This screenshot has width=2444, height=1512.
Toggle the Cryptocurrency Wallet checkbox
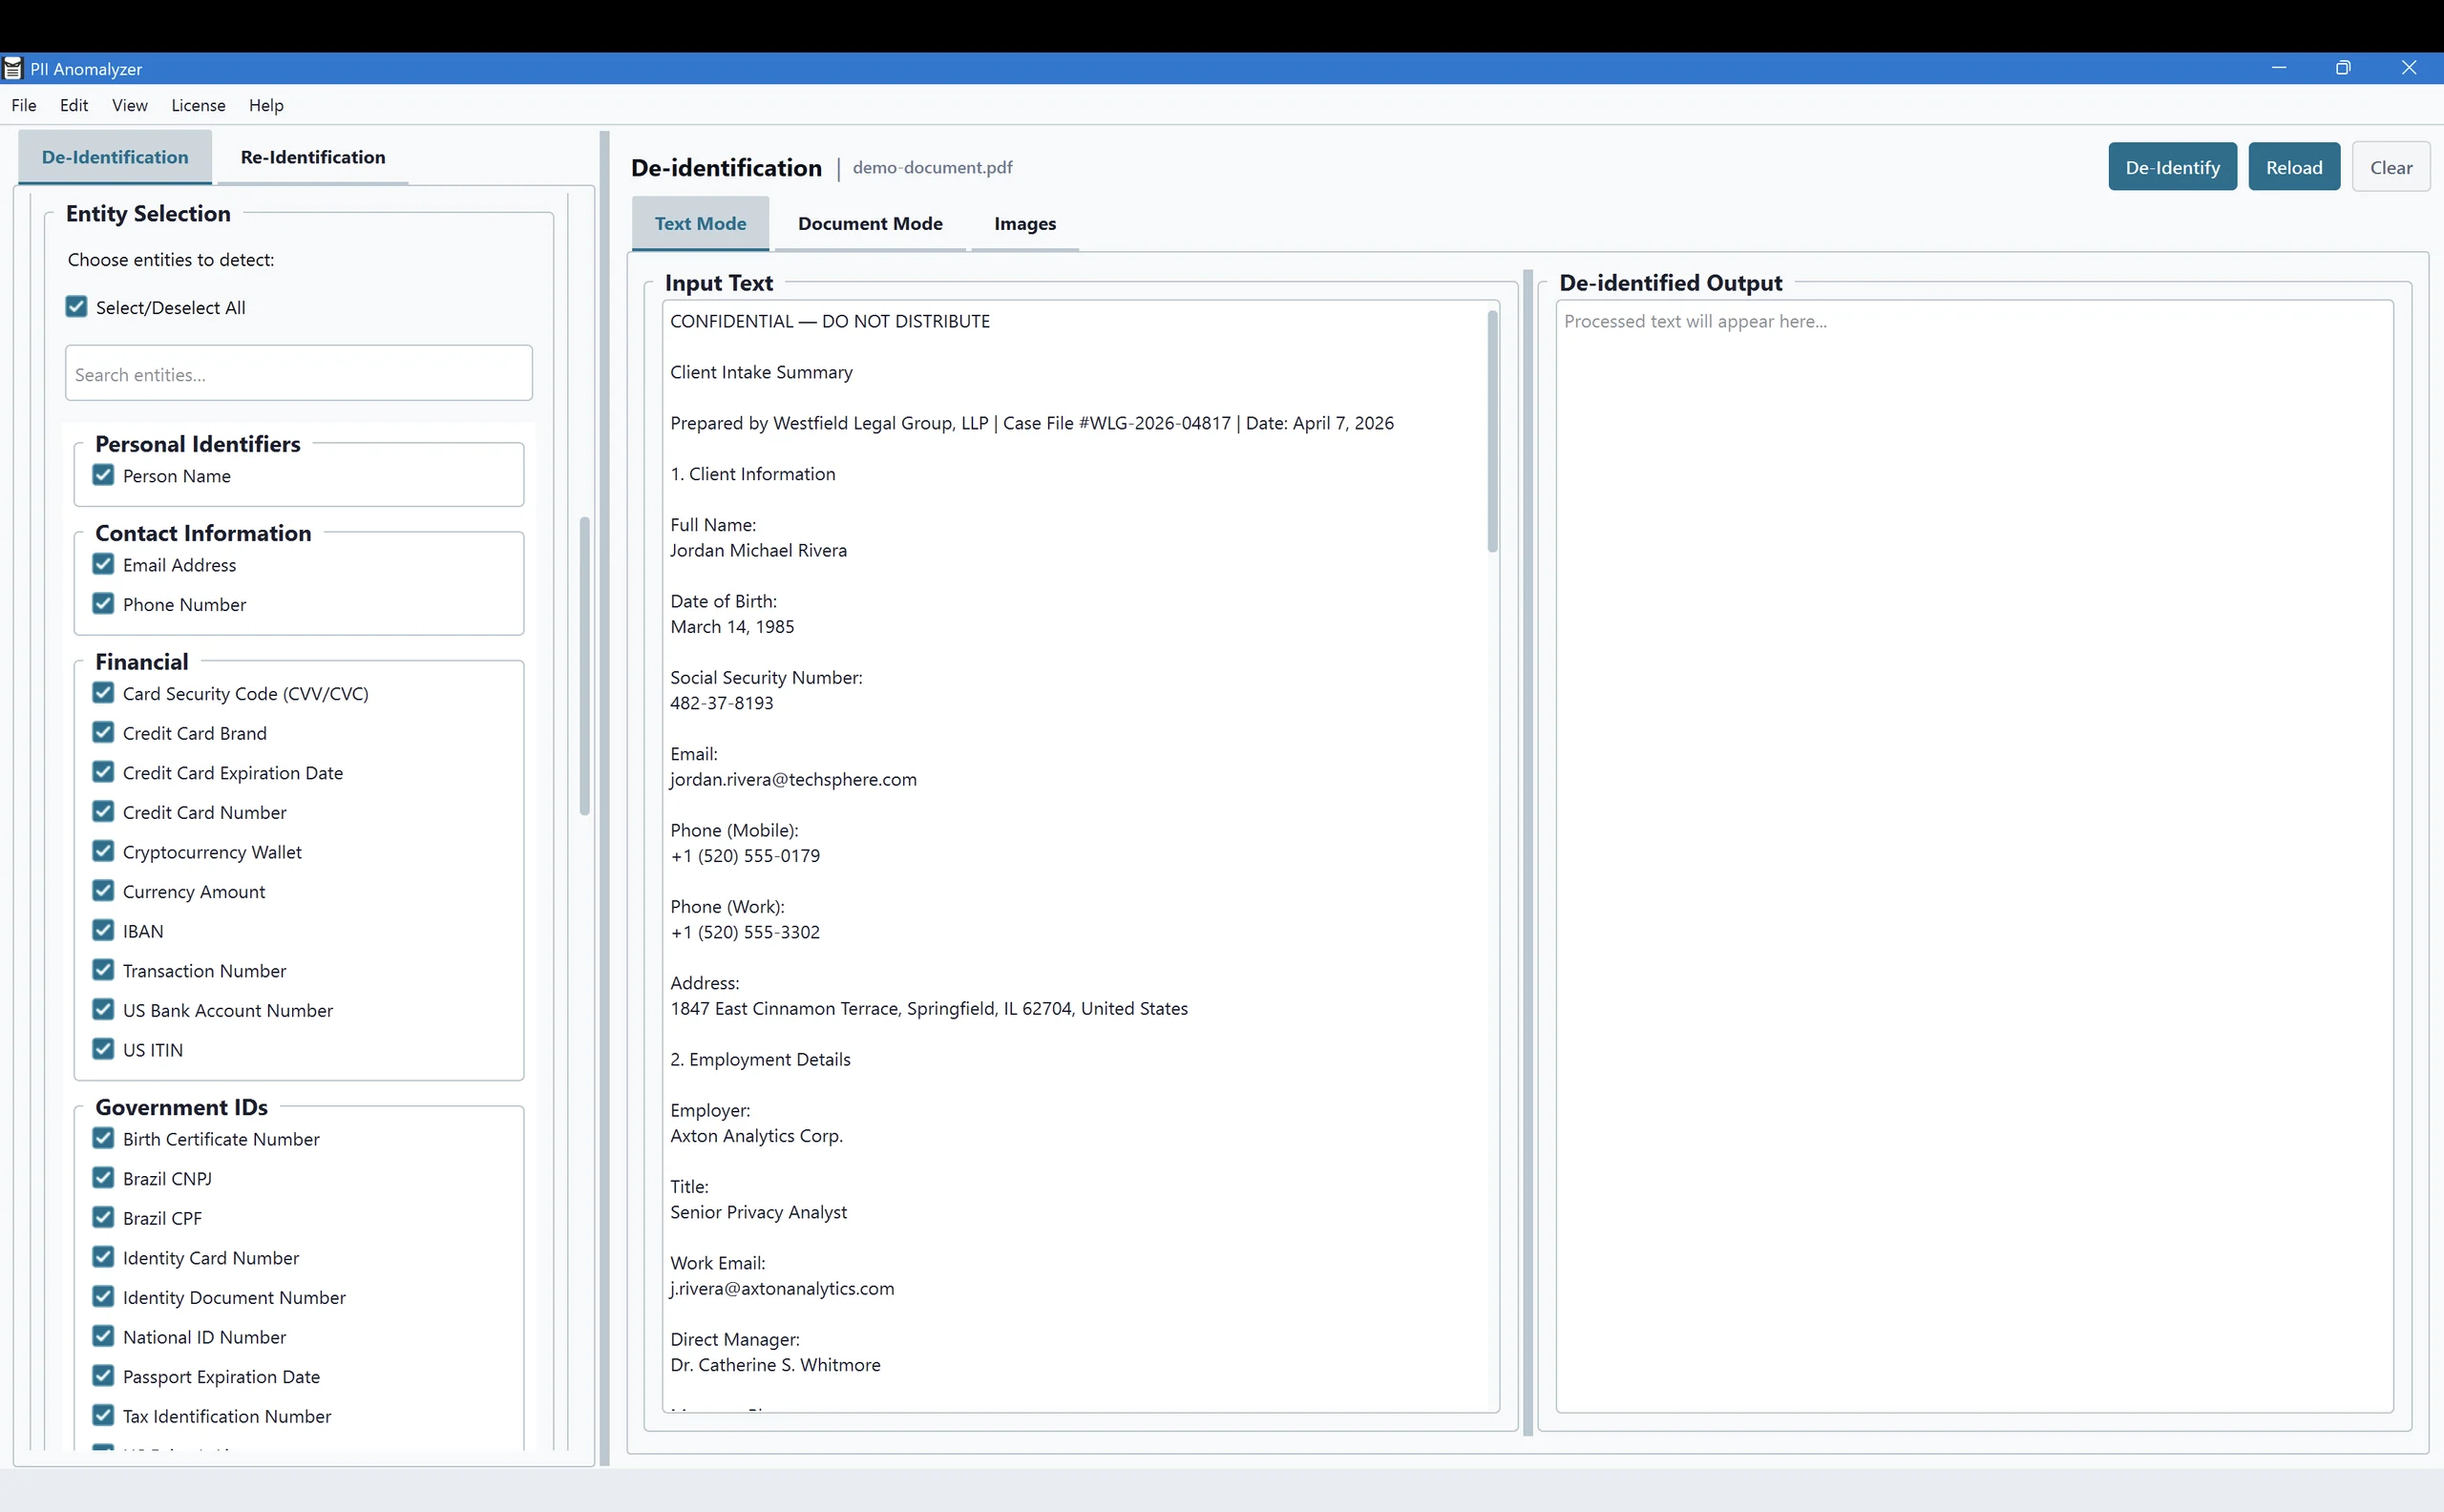point(103,851)
